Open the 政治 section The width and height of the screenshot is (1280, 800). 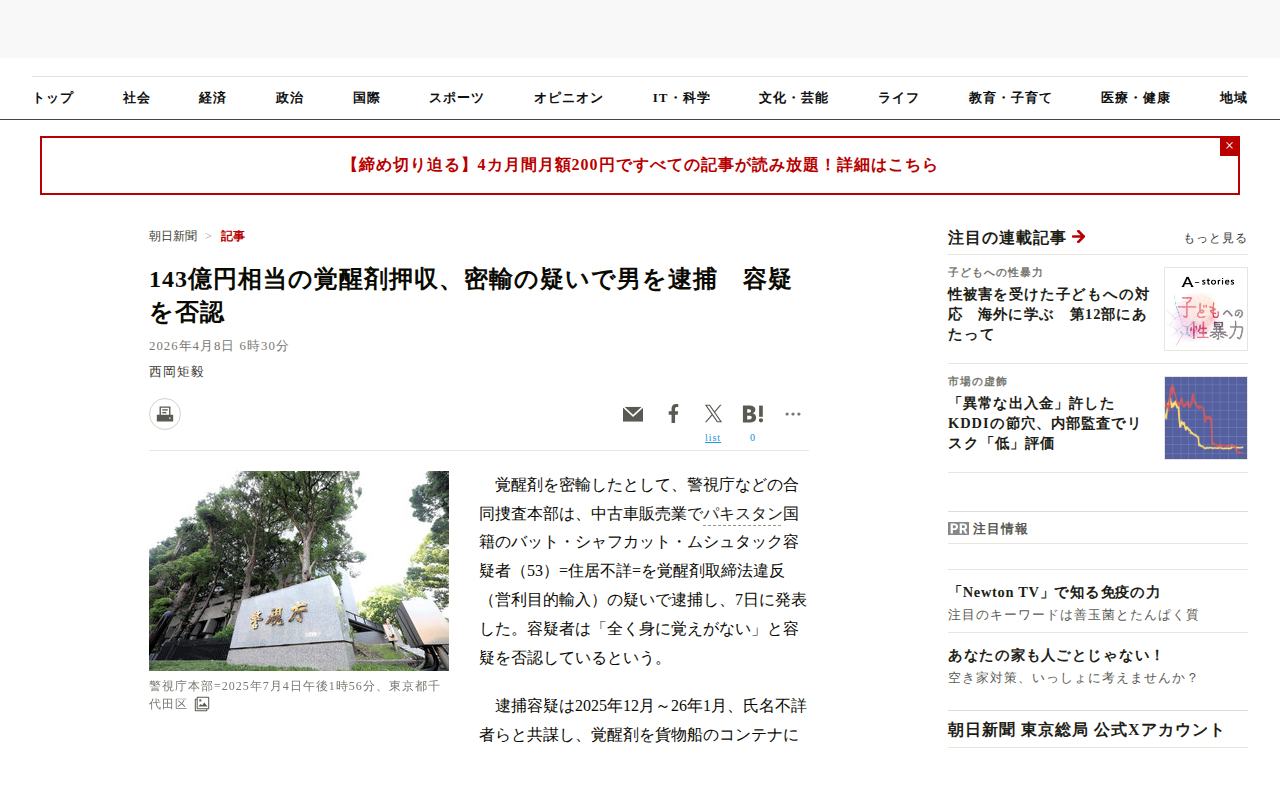tap(290, 98)
